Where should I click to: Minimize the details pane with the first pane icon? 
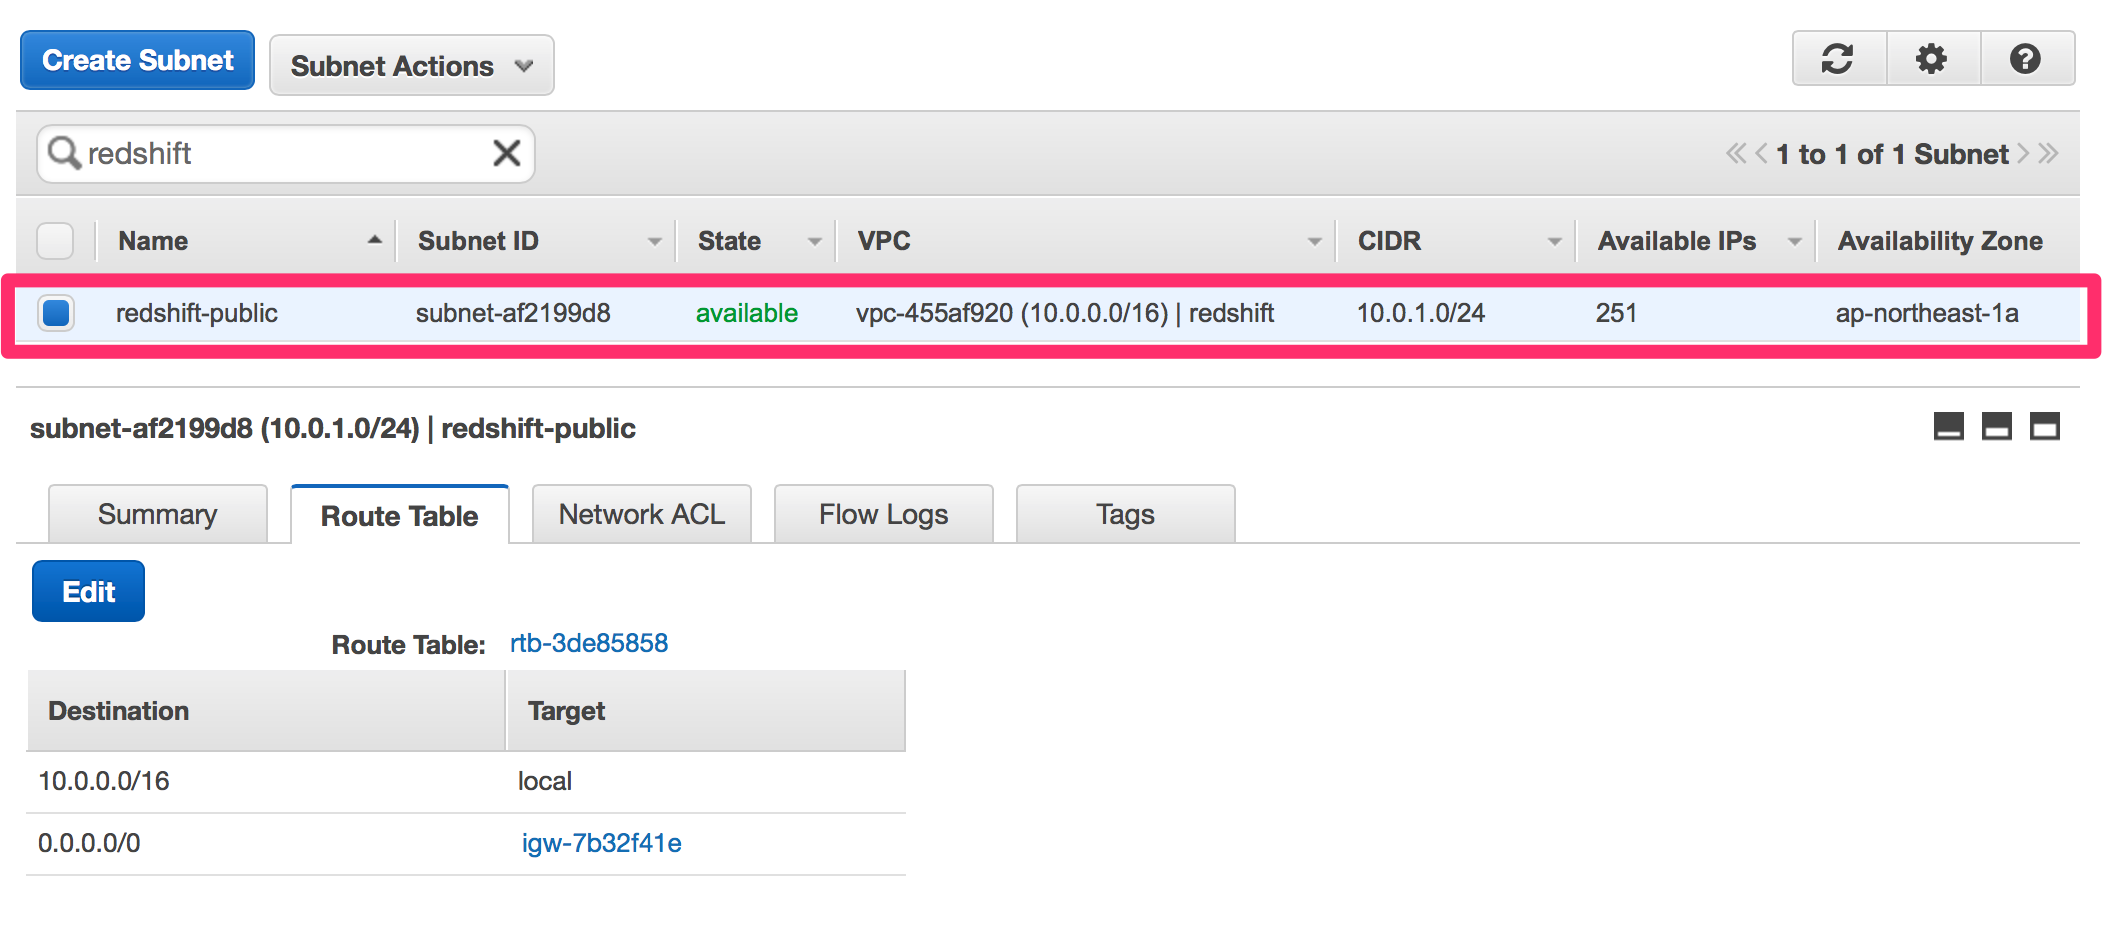[1949, 426]
